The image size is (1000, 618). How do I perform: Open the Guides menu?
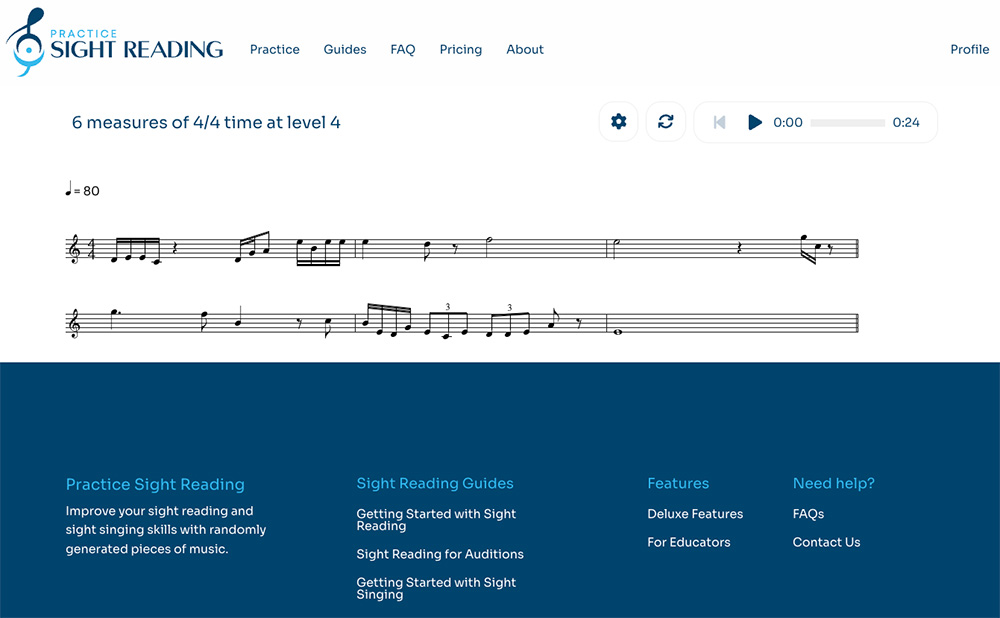344,49
